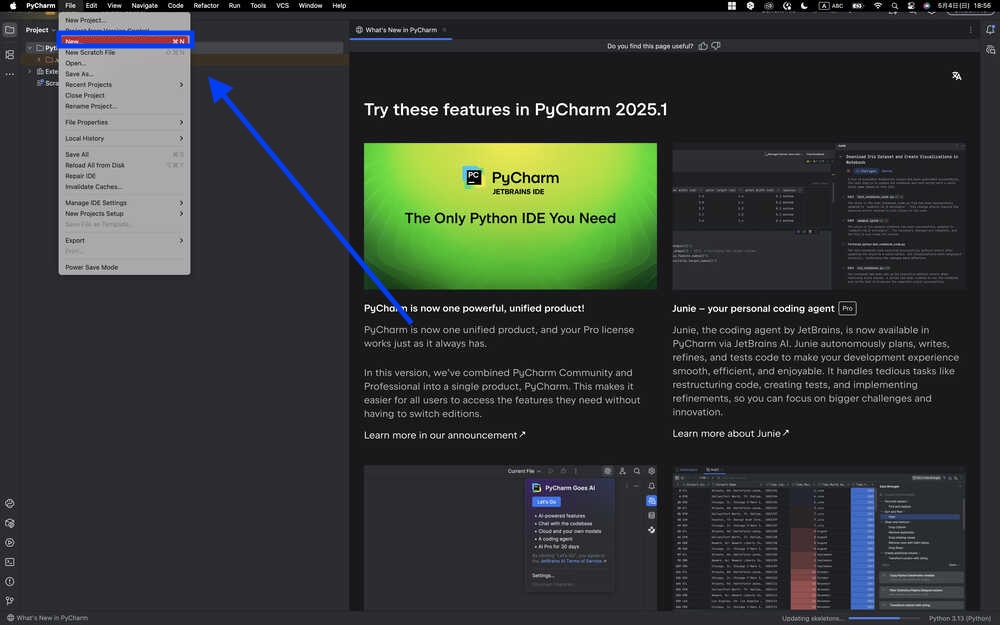The height and width of the screenshot is (625, 1000).
Task: Click the Junie coding agent screenshot
Action: 819,216
